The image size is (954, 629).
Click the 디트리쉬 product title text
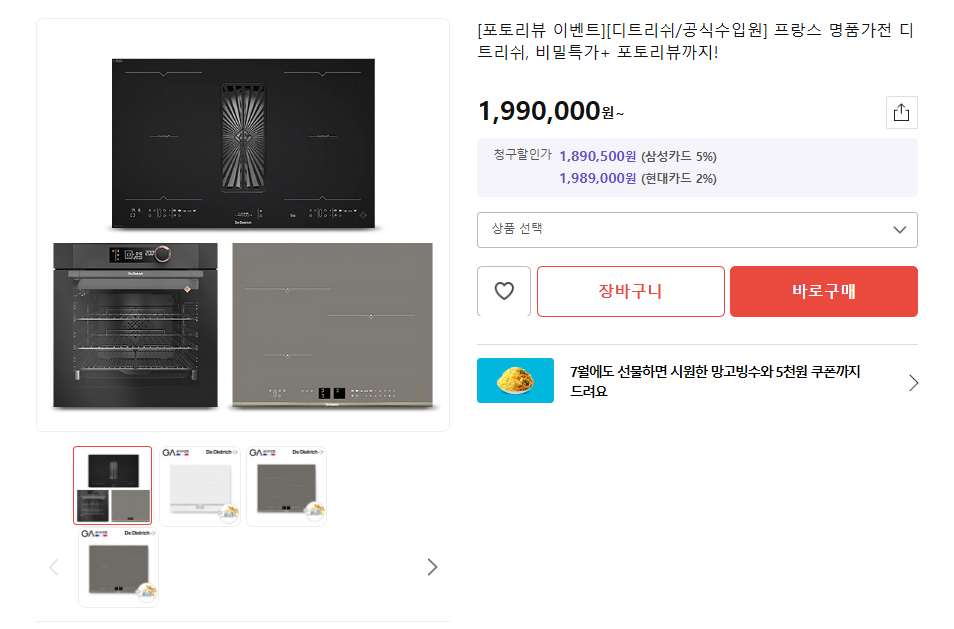pos(696,40)
